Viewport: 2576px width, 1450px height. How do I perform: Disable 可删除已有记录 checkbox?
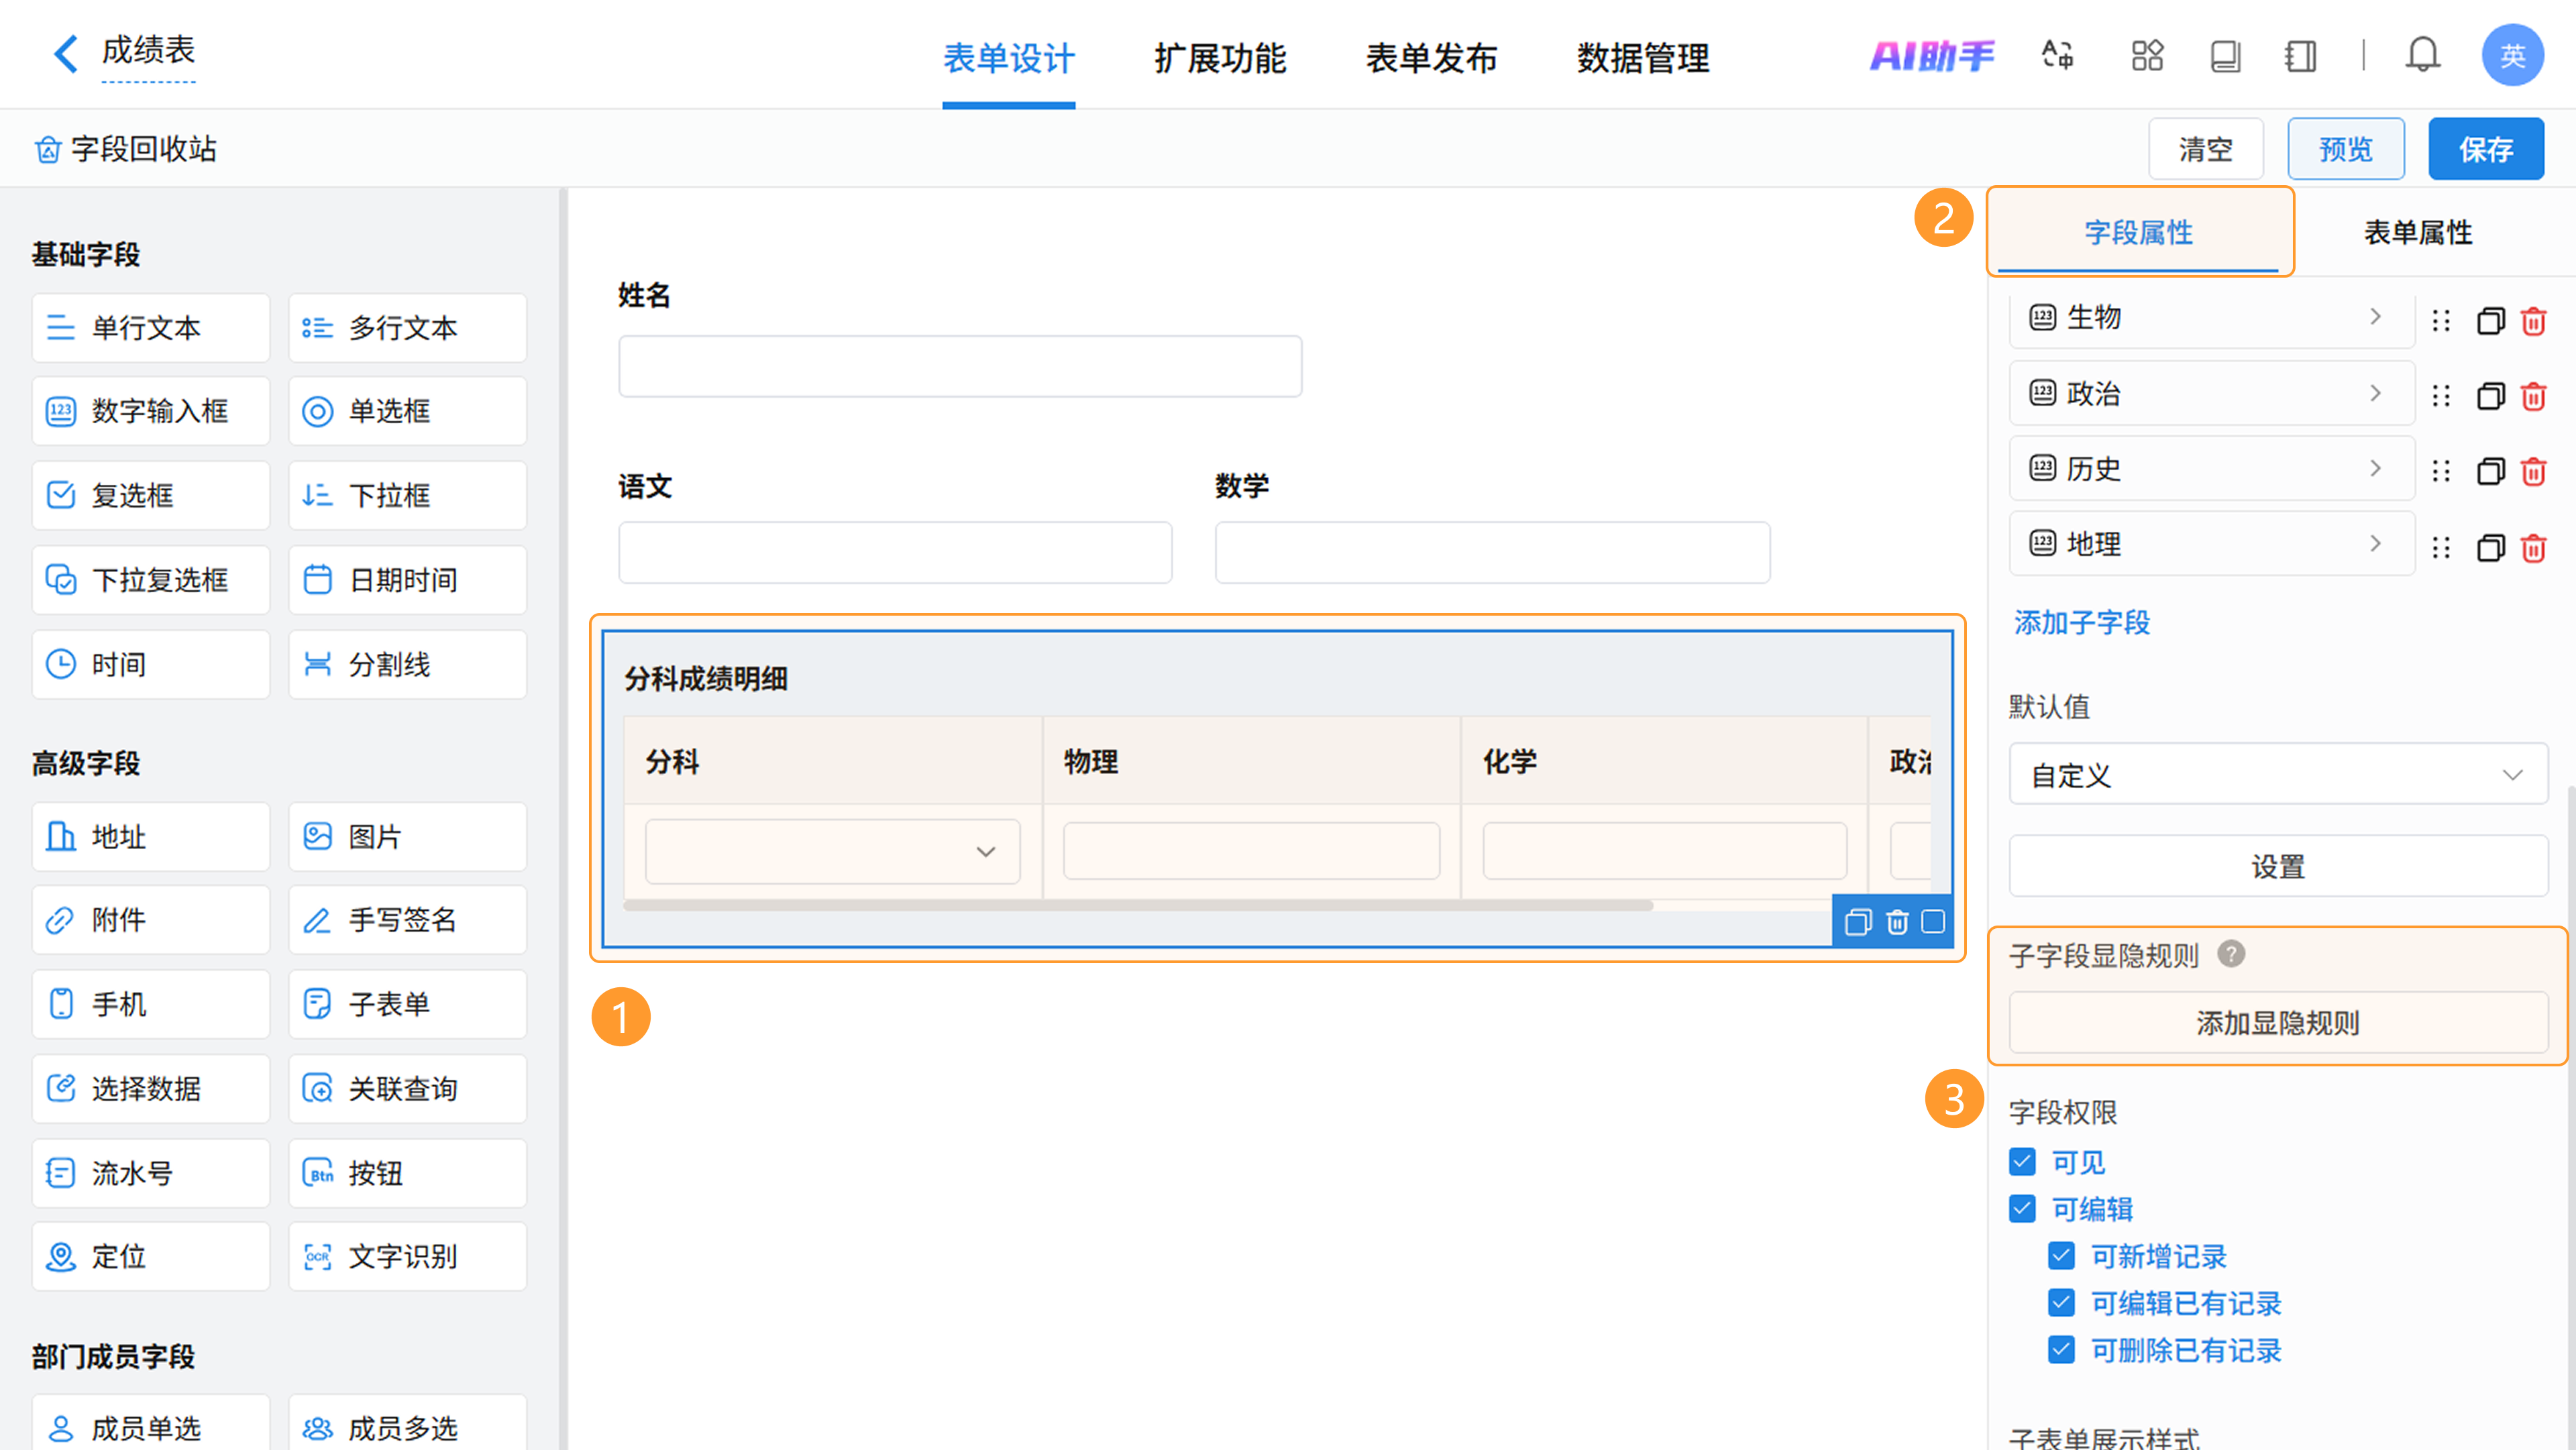pos(2061,1350)
